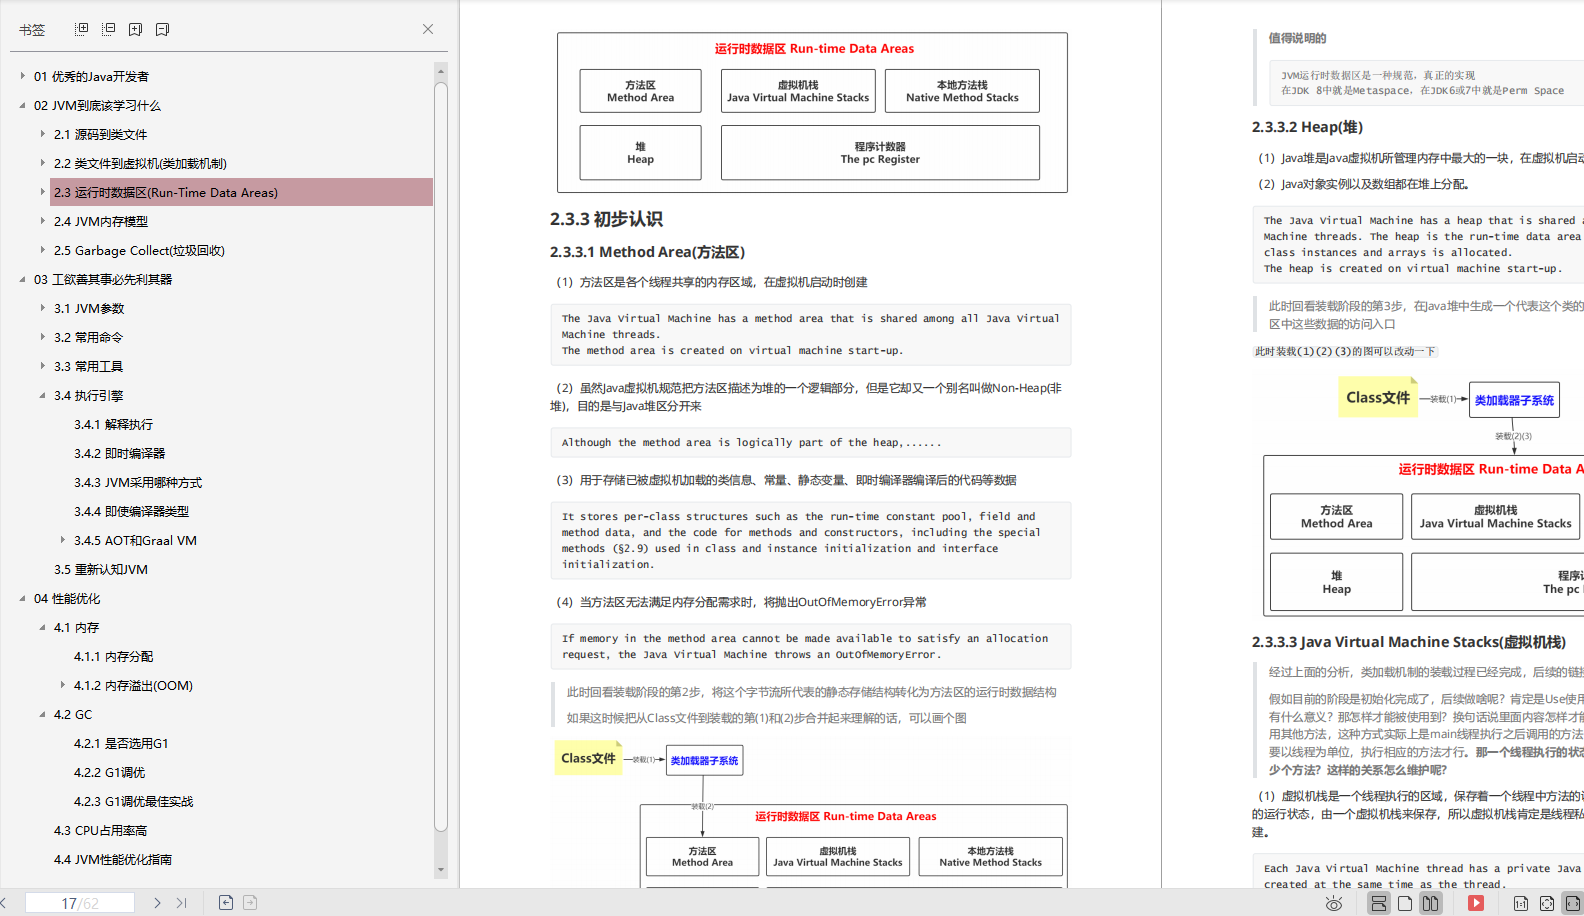The height and width of the screenshot is (916, 1584).
Task: Click the 程序计数器 The pc Register box
Action: (x=880, y=153)
